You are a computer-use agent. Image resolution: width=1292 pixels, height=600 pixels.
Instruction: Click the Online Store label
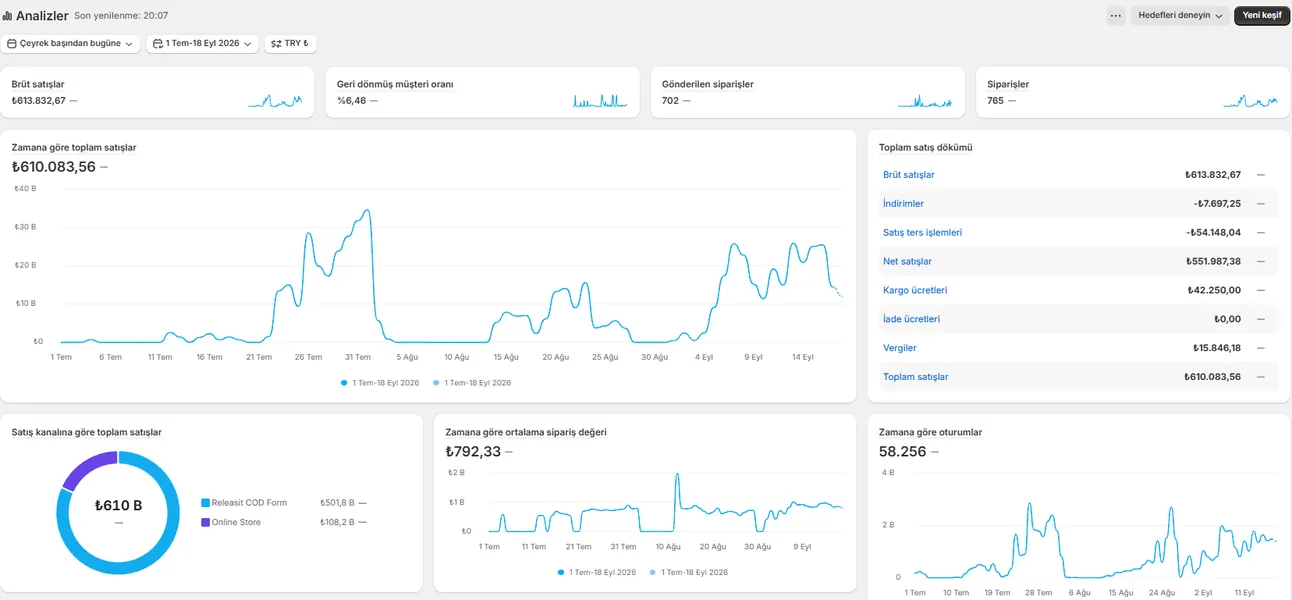[236, 522]
